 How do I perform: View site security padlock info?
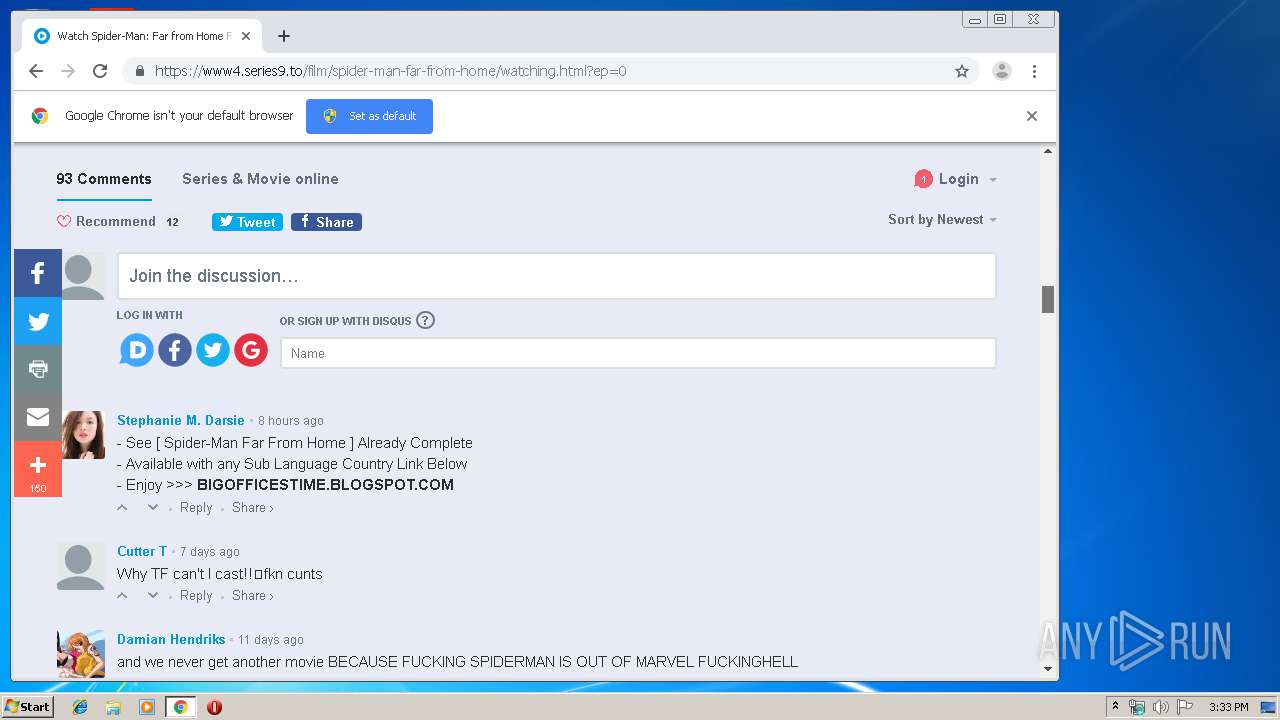pos(139,71)
